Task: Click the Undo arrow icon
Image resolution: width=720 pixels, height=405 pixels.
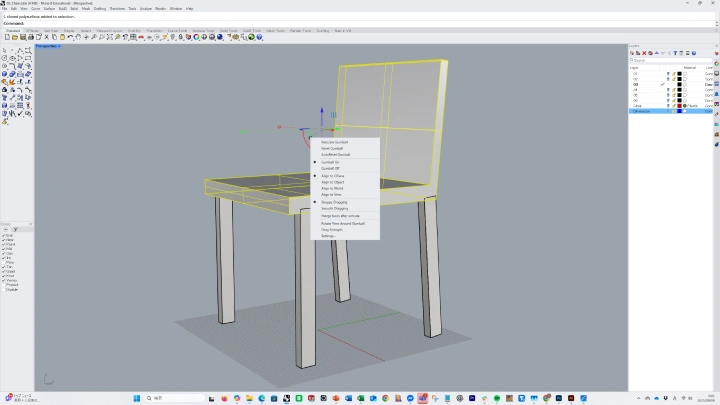Action: tap(70, 37)
